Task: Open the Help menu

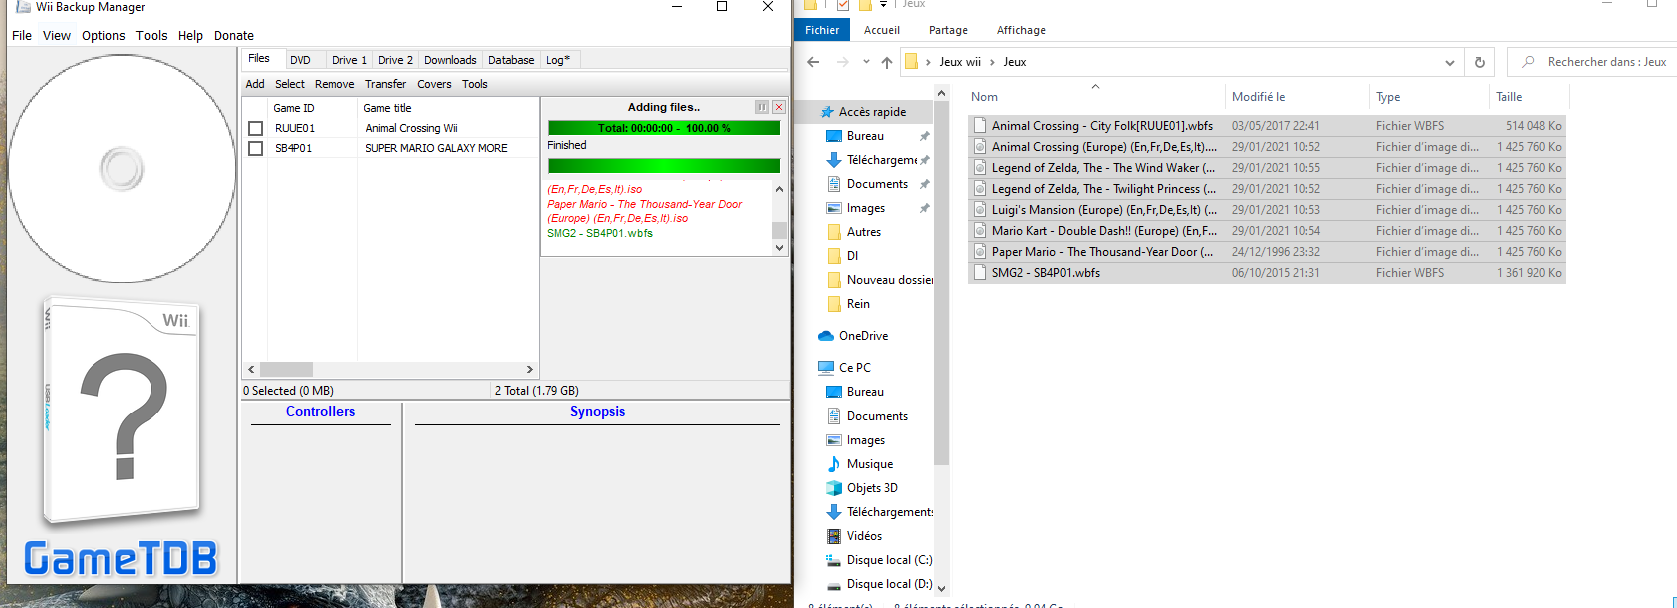Action: (x=190, y=35)
